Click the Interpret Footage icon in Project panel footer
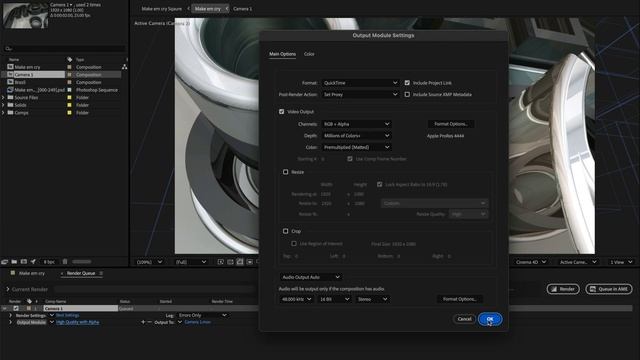Screen dimensions: 640x360 (x=4, y=262)
